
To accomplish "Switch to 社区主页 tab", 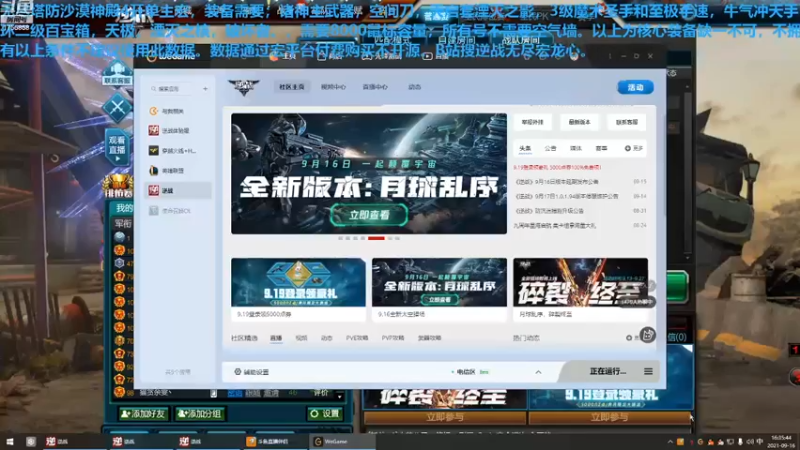I will click(291, 87).
